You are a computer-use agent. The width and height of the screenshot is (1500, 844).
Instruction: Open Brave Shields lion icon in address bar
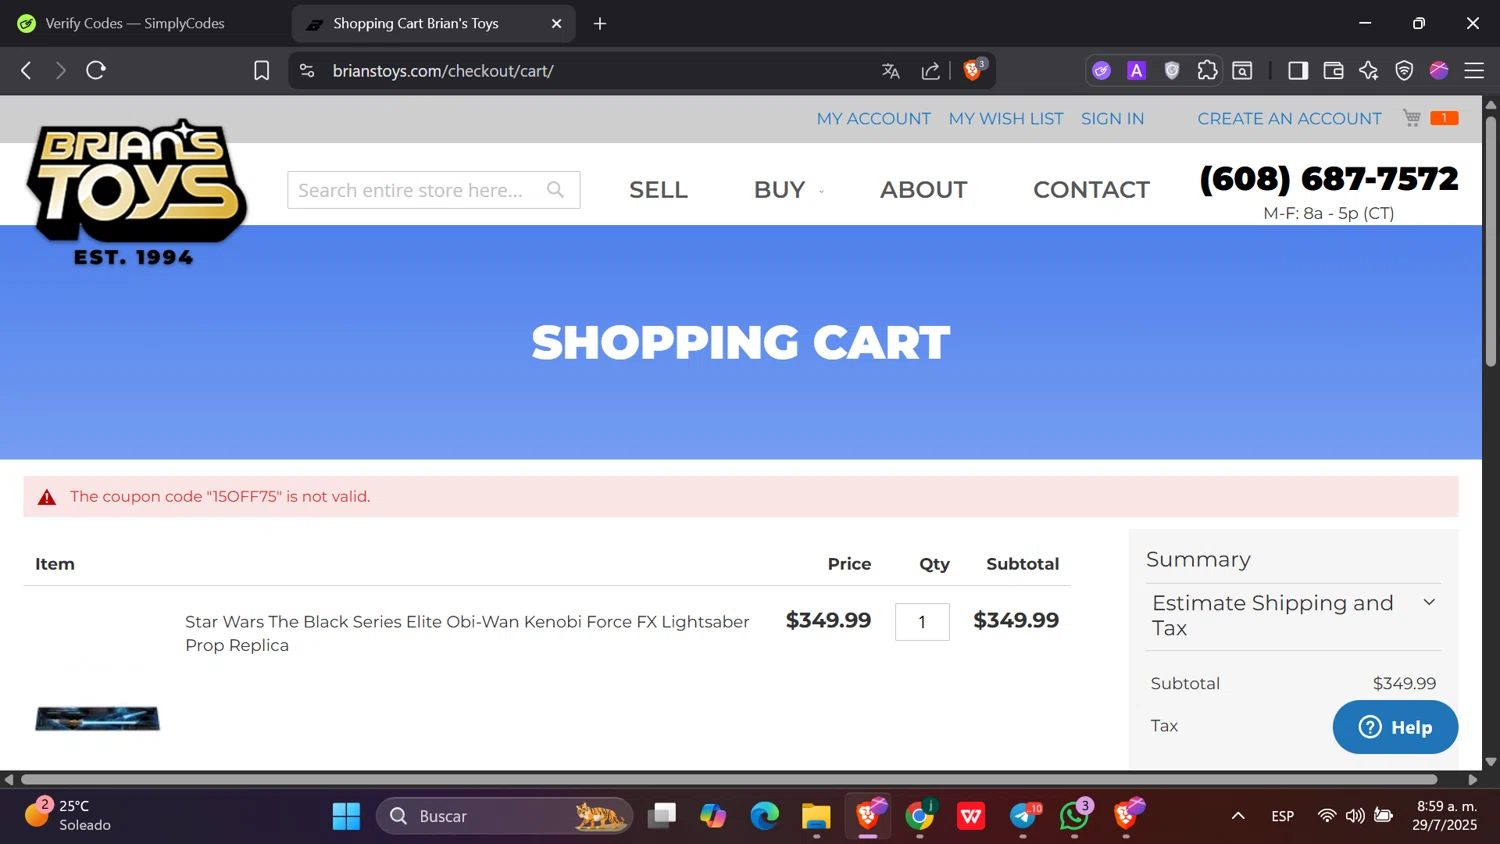[973, 70]
